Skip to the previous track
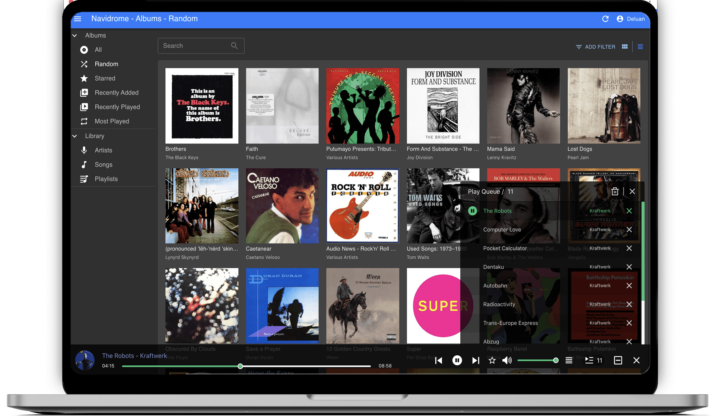715x417 pixels. pos(439,360)
